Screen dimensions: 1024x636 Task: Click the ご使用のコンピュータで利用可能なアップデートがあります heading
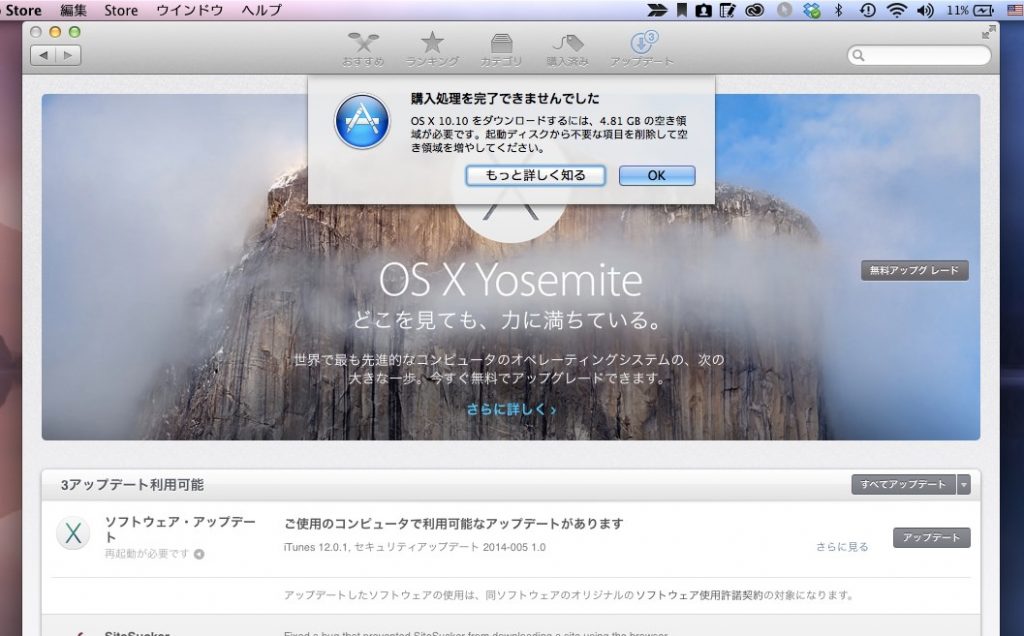point(454,524)
